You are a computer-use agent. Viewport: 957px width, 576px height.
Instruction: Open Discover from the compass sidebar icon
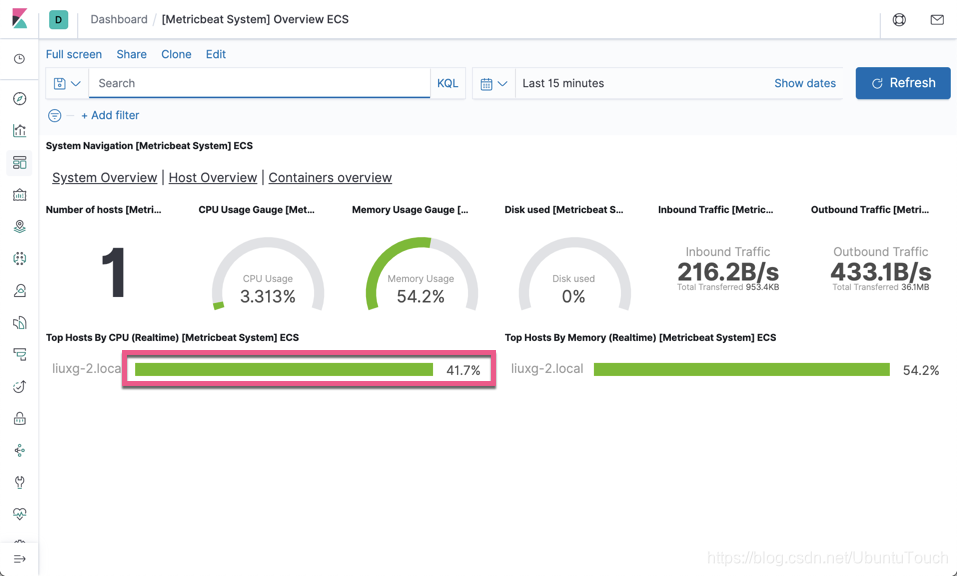[19, 99]
